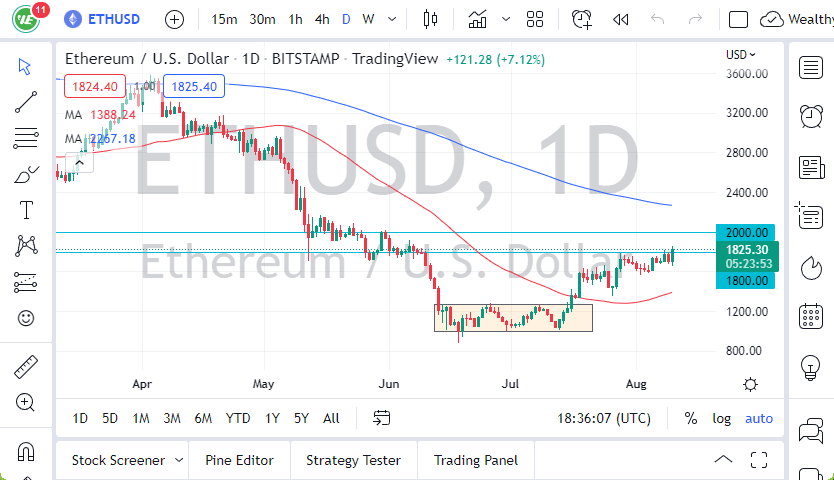Screen dimensions: 834x480
Task: Toggle the auto scale option
Action: pyautogui.click(x=759, y=418)
